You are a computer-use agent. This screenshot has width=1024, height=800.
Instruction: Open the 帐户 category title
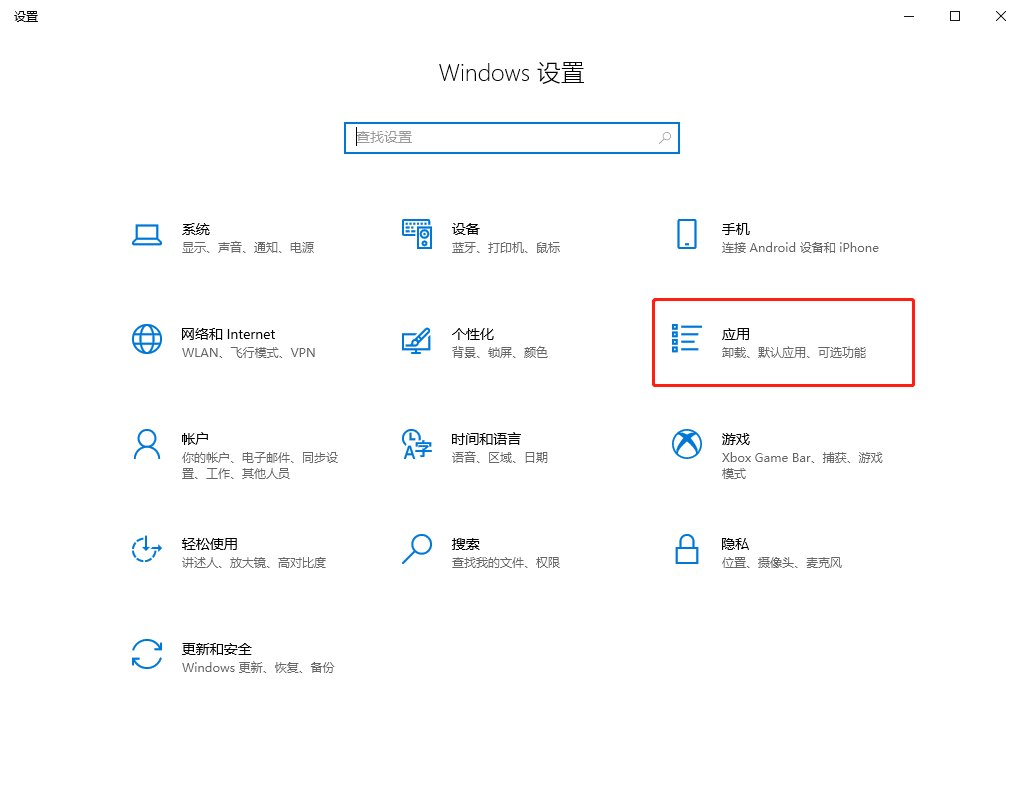coord(195,439)
